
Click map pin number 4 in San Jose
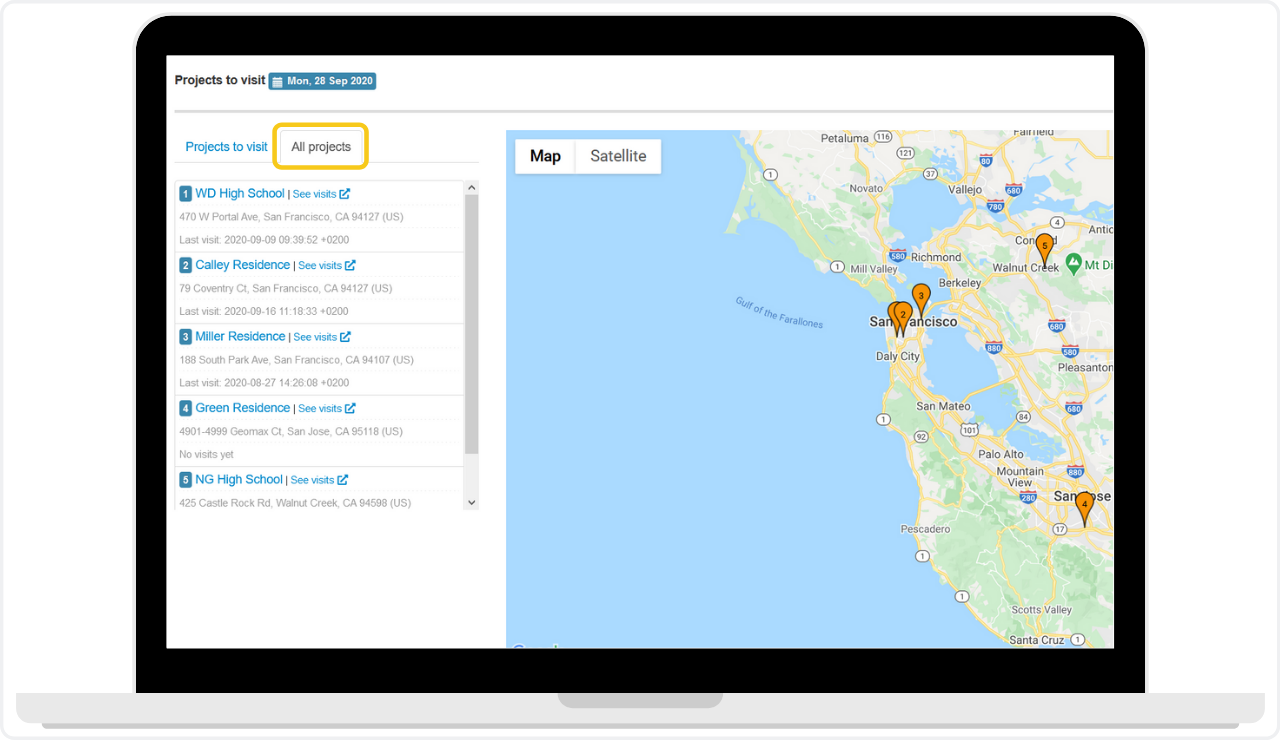(1084, 506)
